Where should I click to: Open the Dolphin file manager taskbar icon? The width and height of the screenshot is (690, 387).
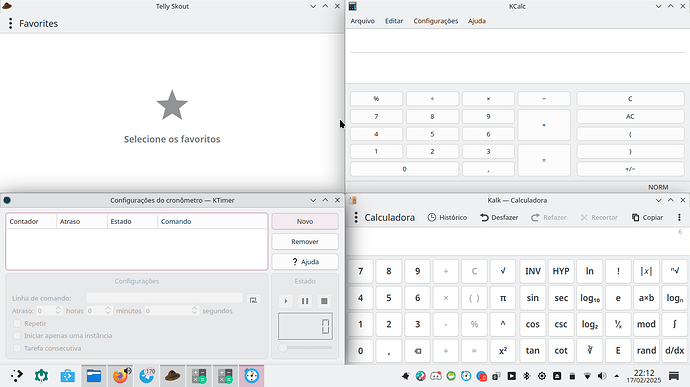tap(94, 376)
